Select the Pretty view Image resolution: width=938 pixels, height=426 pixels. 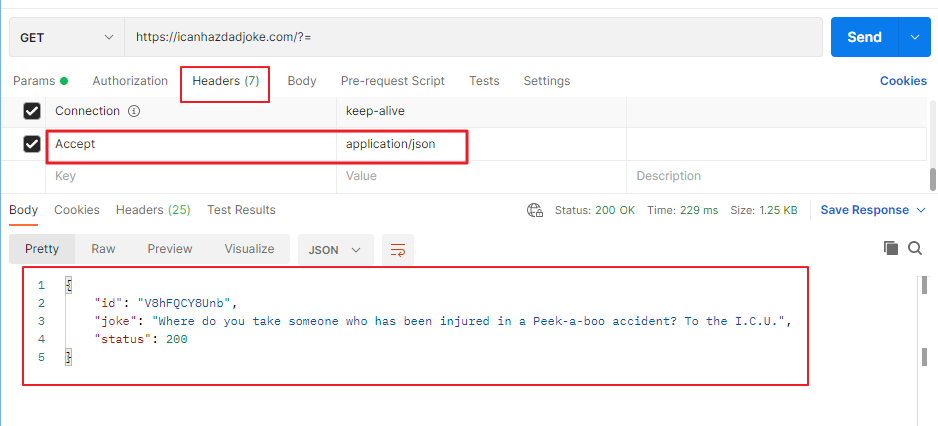pyautogui.click(x=42, y=249)
